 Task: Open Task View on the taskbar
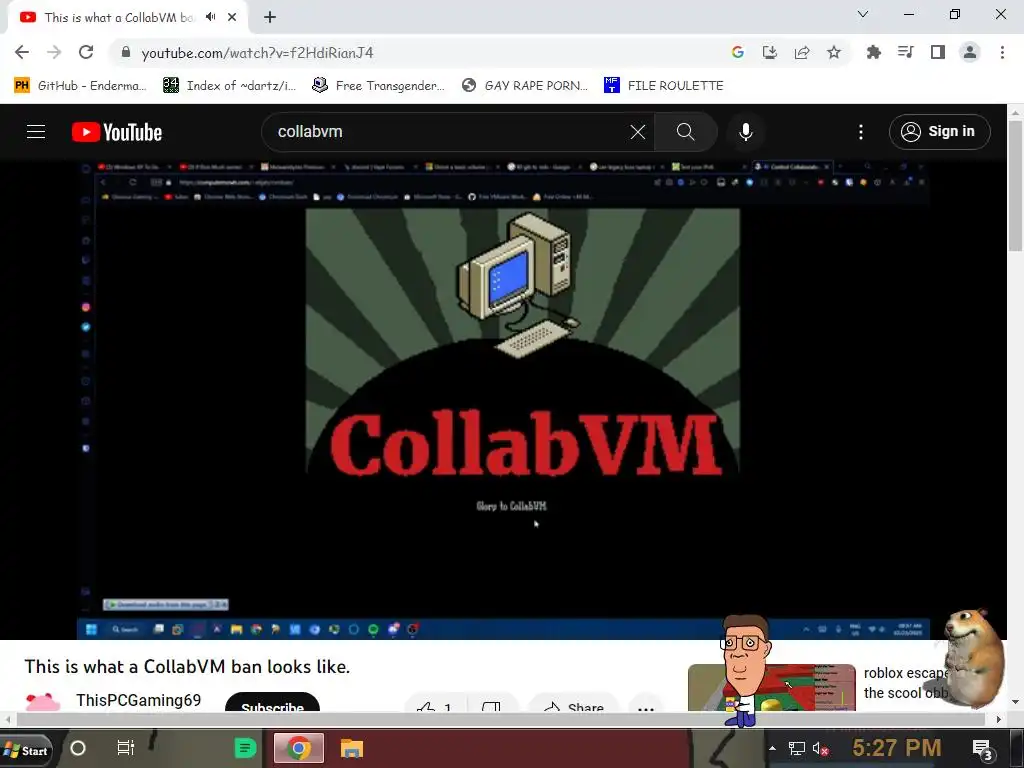click(x=125, y=748)
